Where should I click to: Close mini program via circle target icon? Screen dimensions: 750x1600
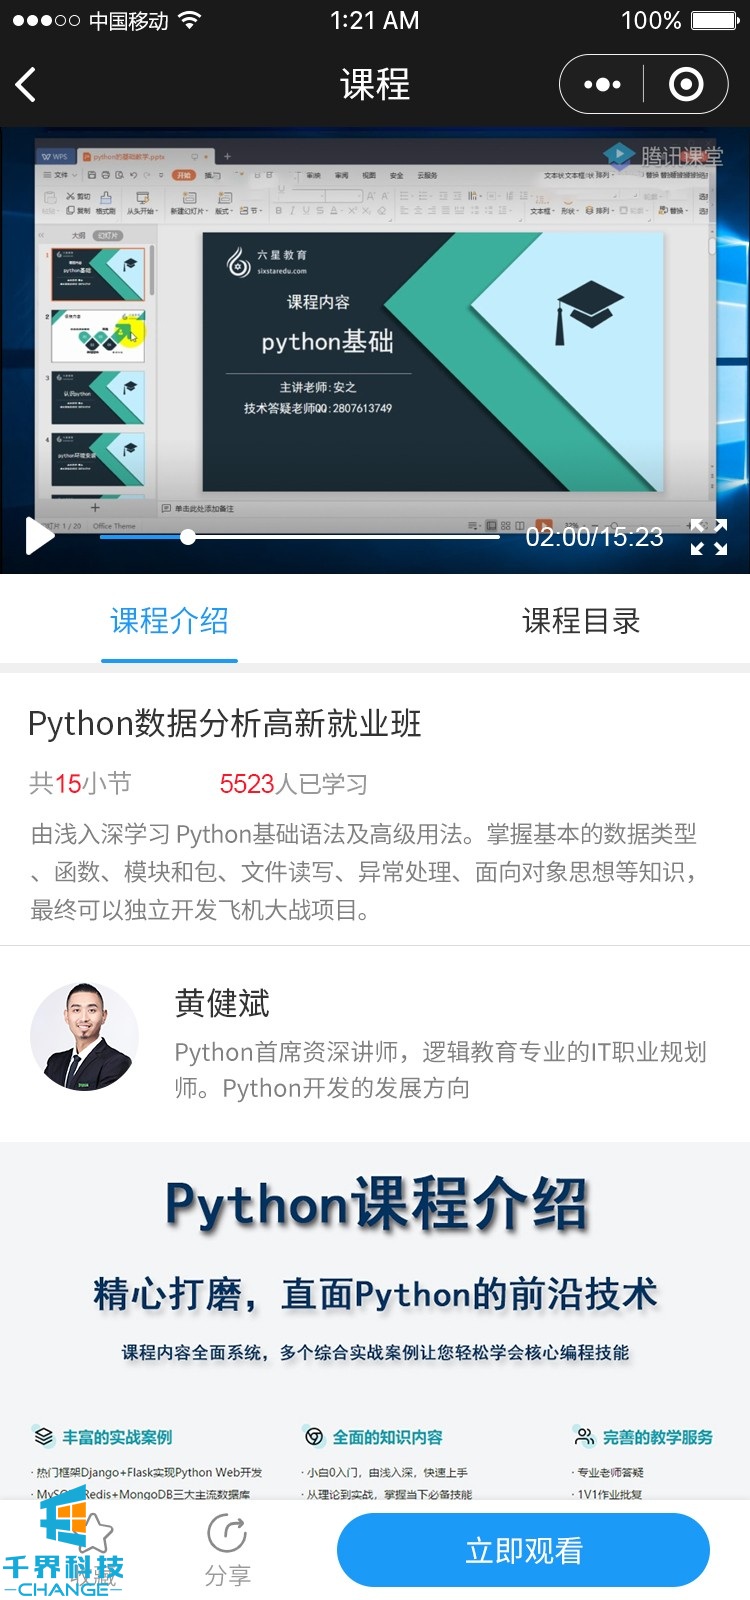[686, 85]
